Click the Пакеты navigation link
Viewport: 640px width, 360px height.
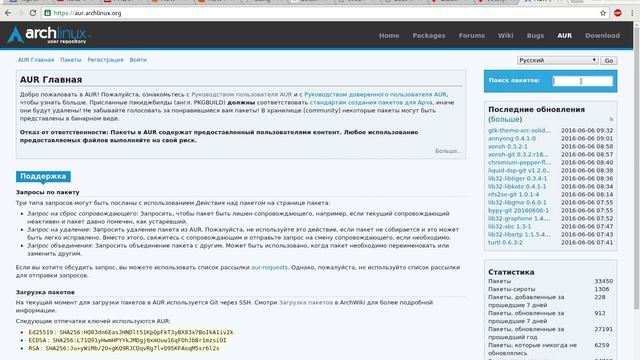(x=71, y=60)
